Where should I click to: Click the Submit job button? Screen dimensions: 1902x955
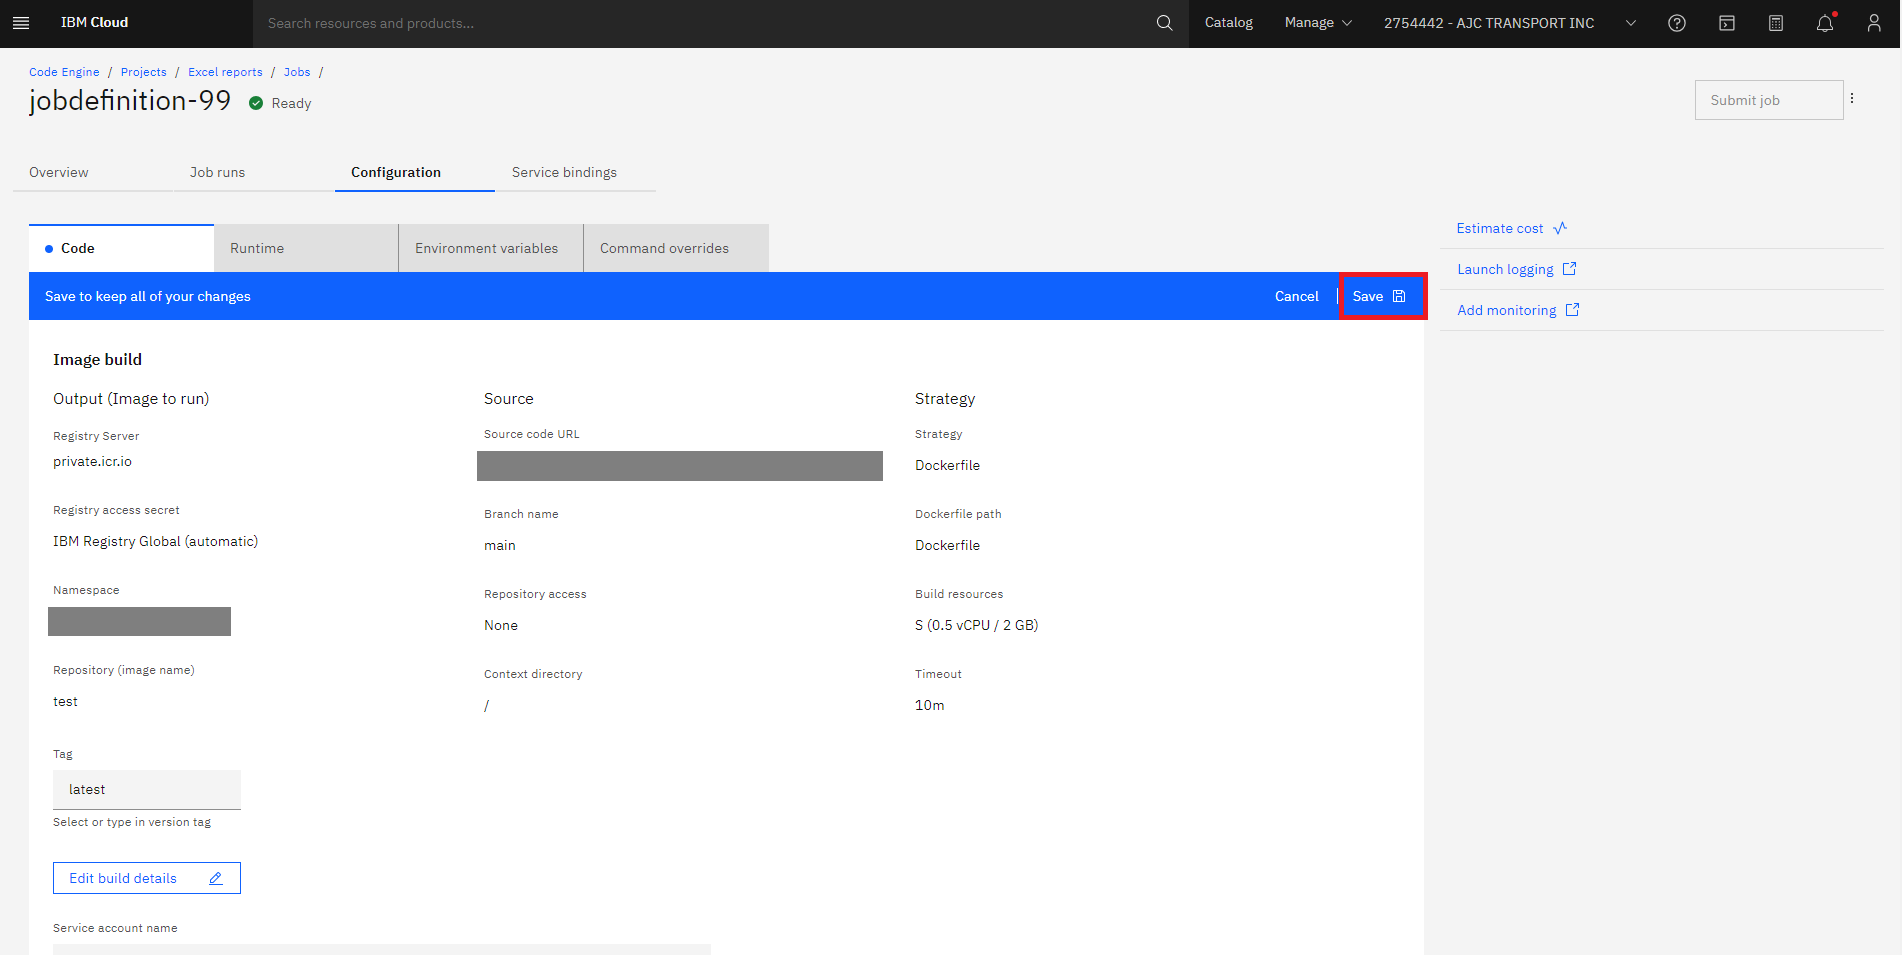tap(1769, 100)
